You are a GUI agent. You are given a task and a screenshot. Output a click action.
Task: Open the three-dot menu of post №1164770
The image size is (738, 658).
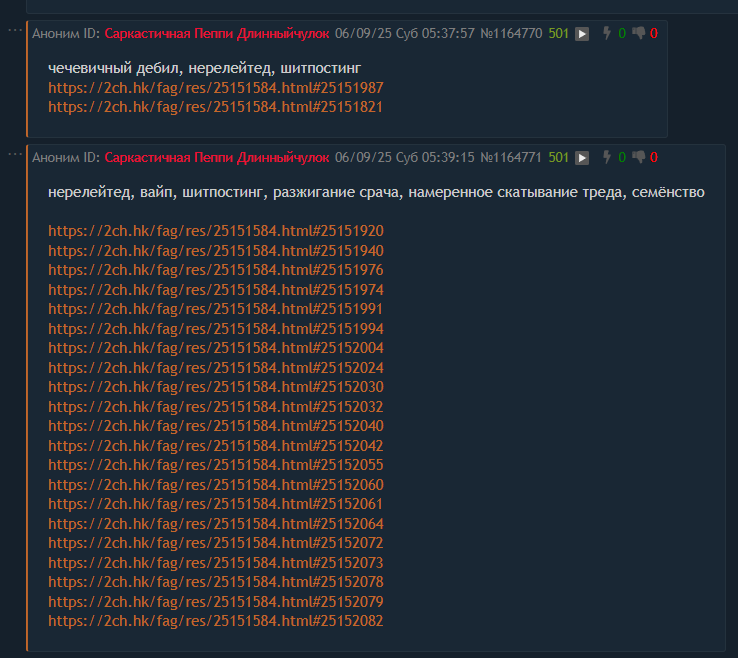pyautogui.click(x=15, y=31)
